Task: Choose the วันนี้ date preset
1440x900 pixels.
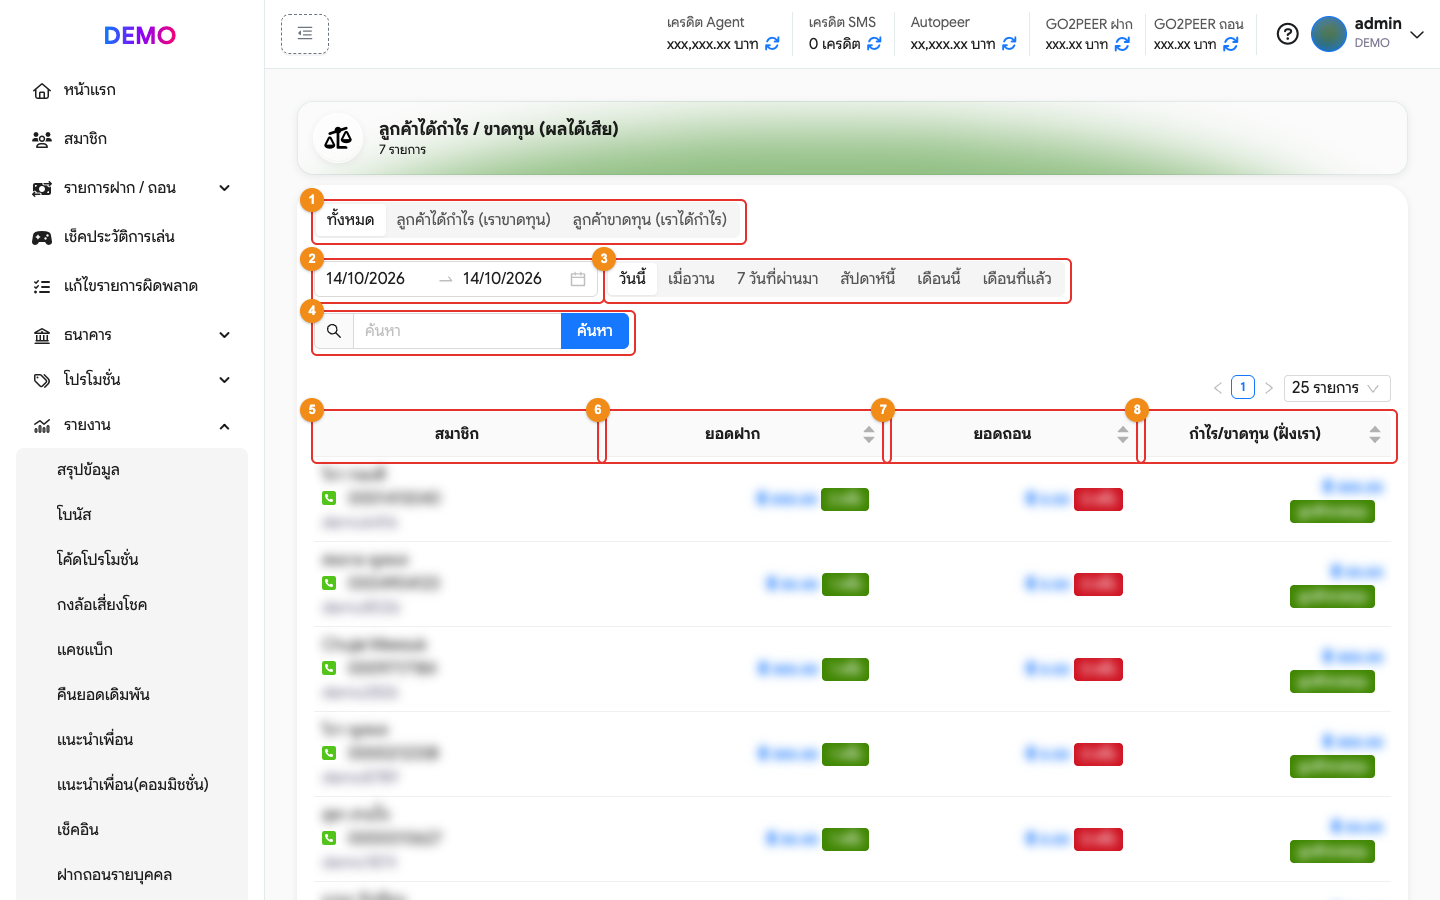Action: pos(633,279)
